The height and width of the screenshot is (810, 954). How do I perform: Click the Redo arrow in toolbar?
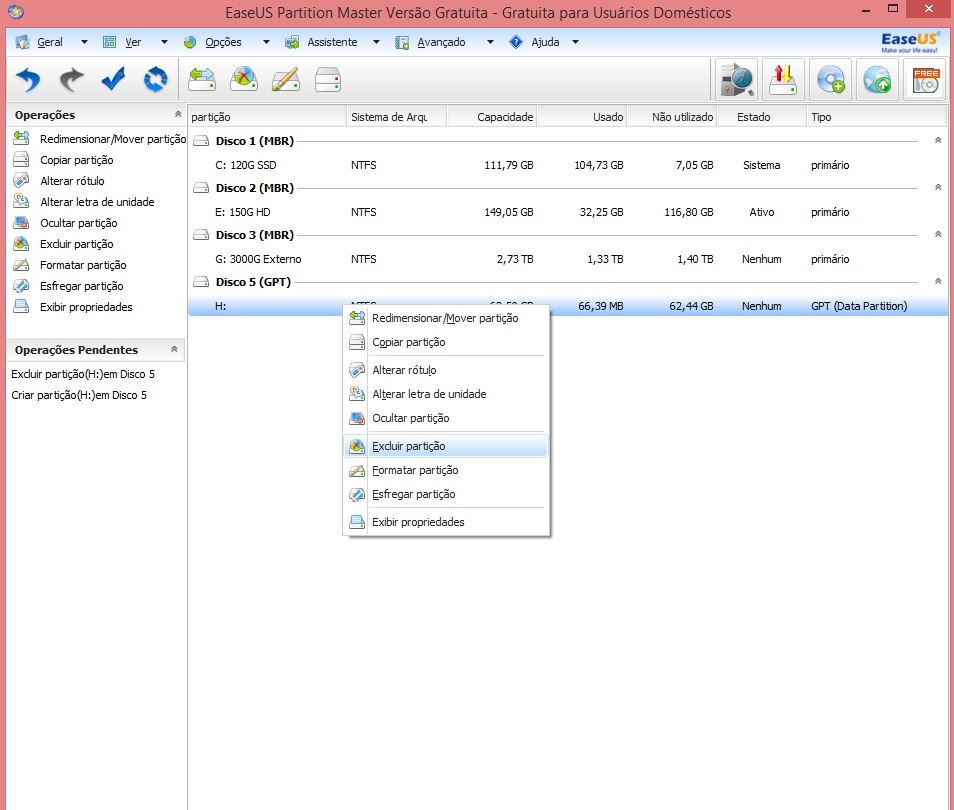point(71,79)
